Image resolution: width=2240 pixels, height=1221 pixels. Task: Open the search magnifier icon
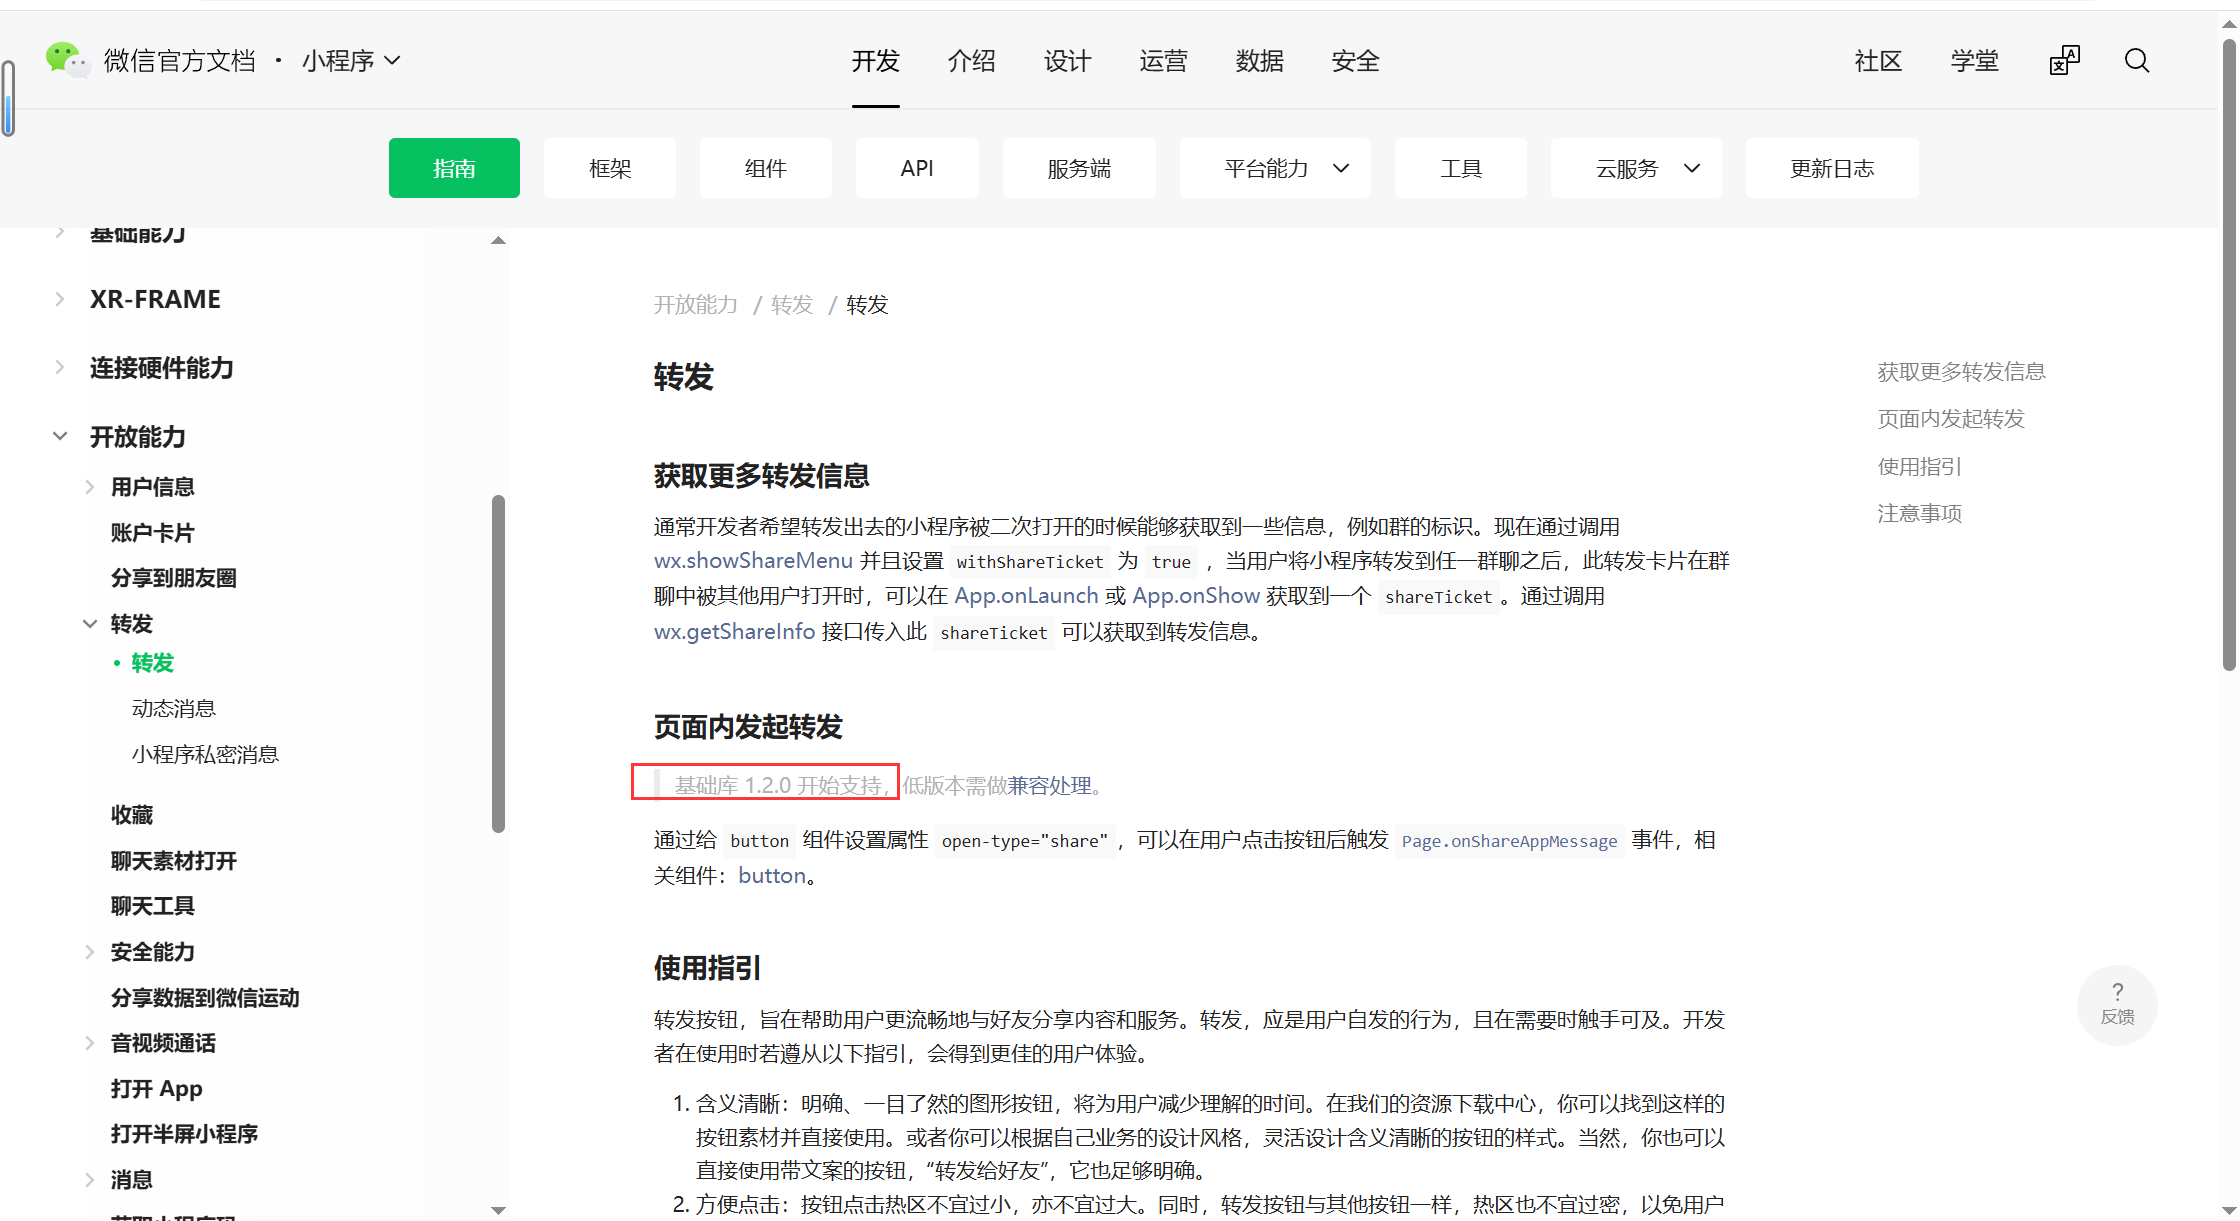tap(2136, 61)
